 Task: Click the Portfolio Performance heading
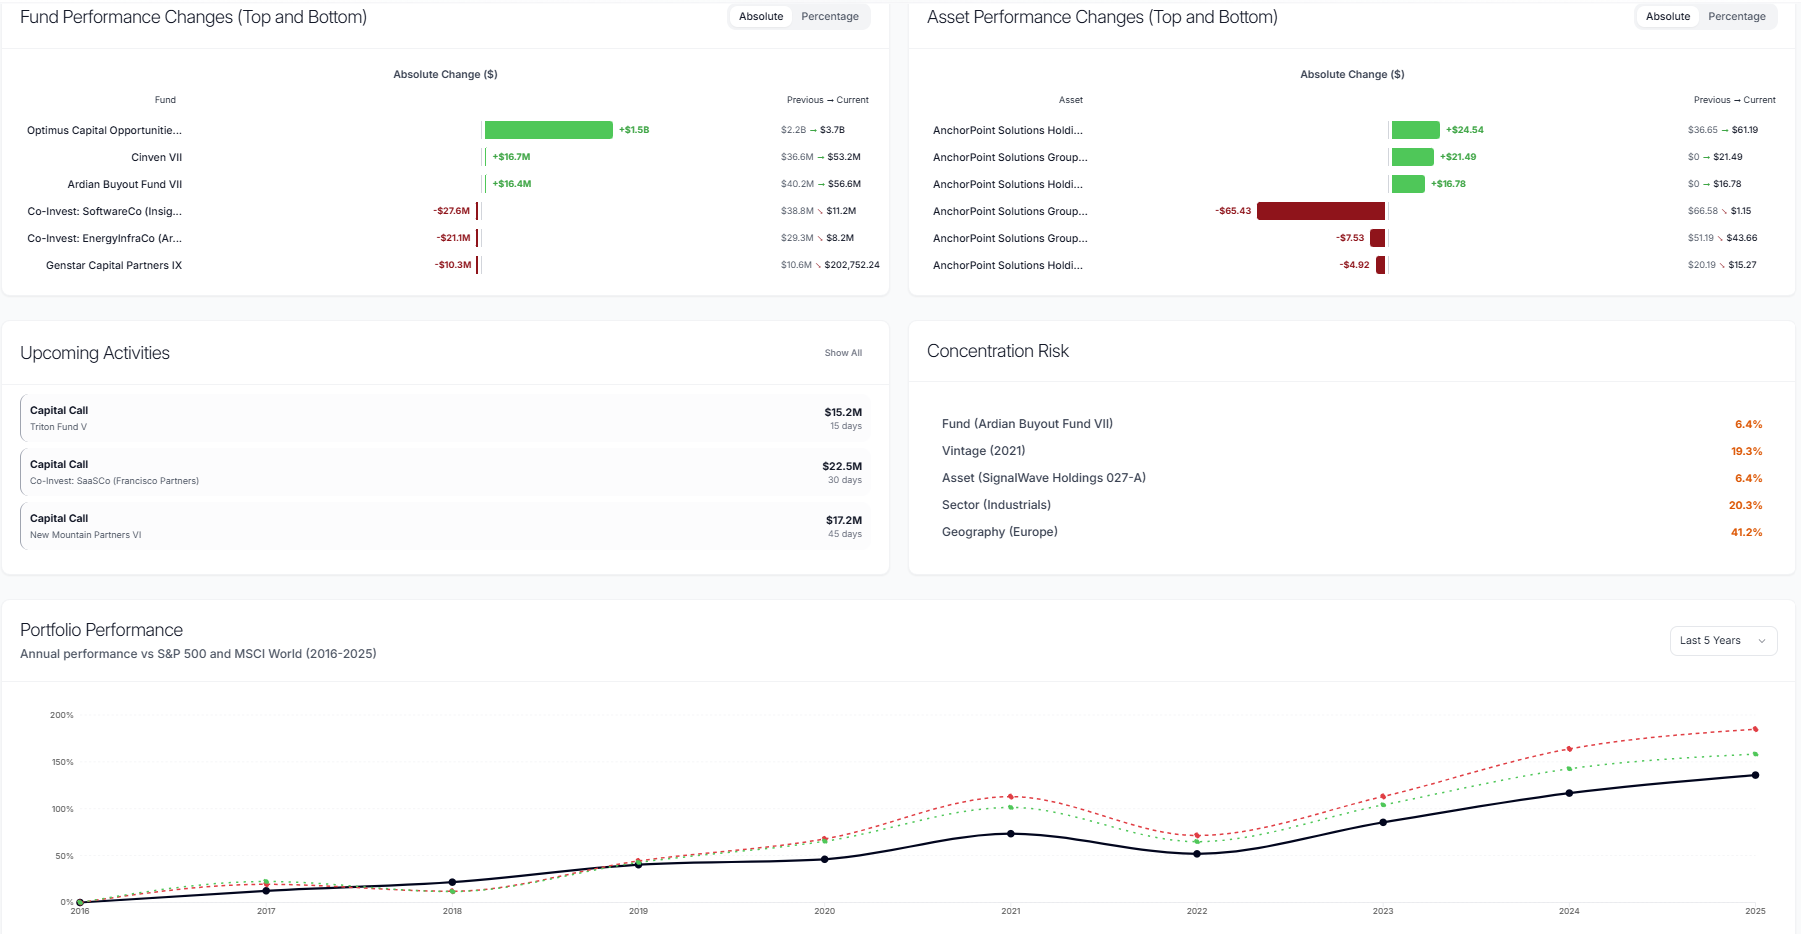[101, 630]
